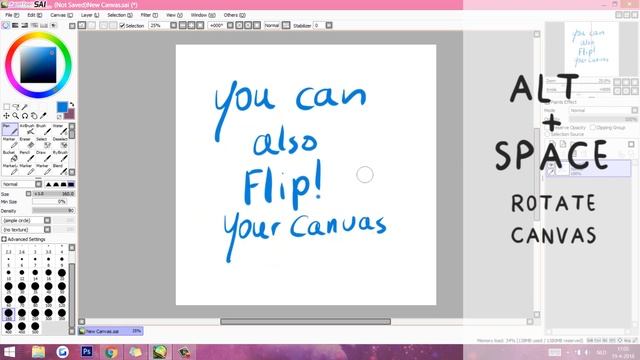This screenshot has width=640, height=360.
Task: Select the zoom magnifier tool
Action: (x=16, y=116)
